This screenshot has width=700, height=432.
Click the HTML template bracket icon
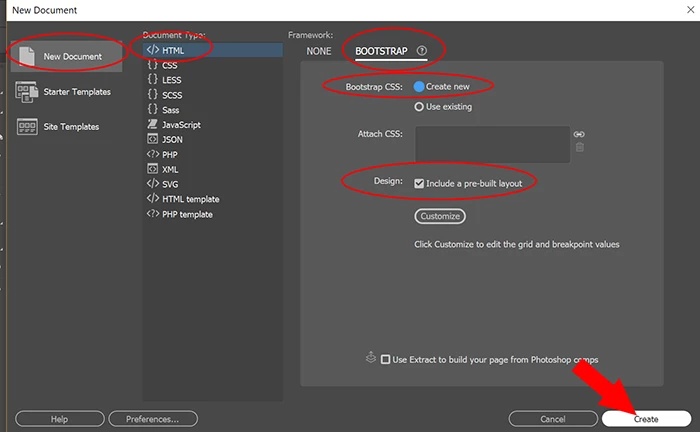pyautogui.click(x=153, y=198)
